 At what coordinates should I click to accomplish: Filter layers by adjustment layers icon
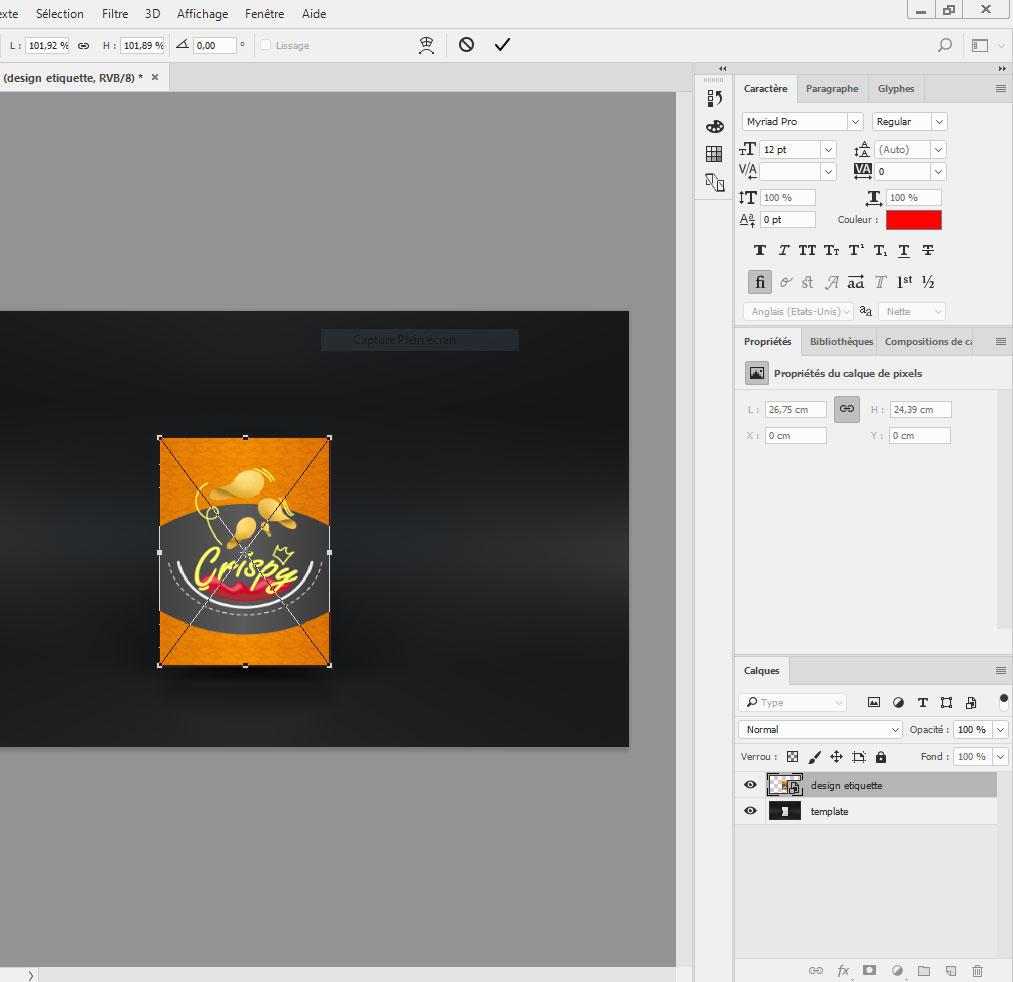(x=898, y=702)
